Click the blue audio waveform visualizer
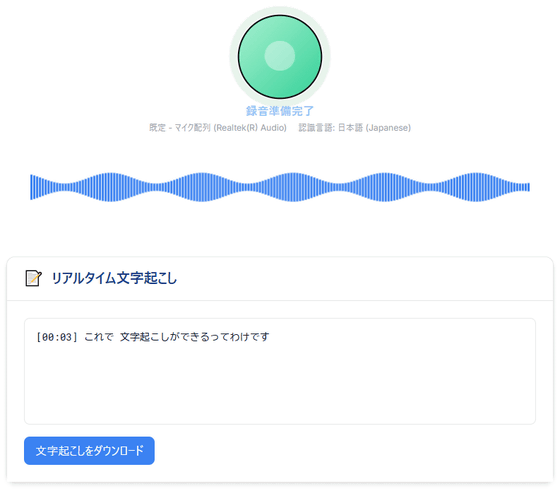The image size is (560, 491). [280, 187]
